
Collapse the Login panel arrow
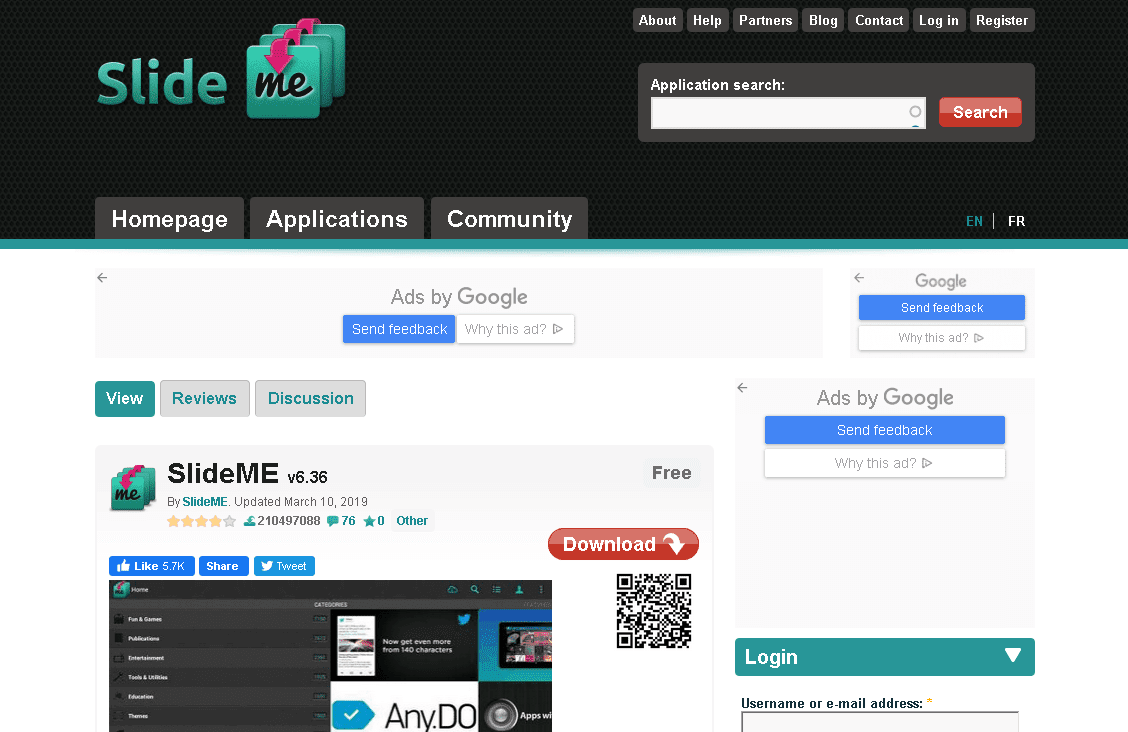coord(1013,655)
